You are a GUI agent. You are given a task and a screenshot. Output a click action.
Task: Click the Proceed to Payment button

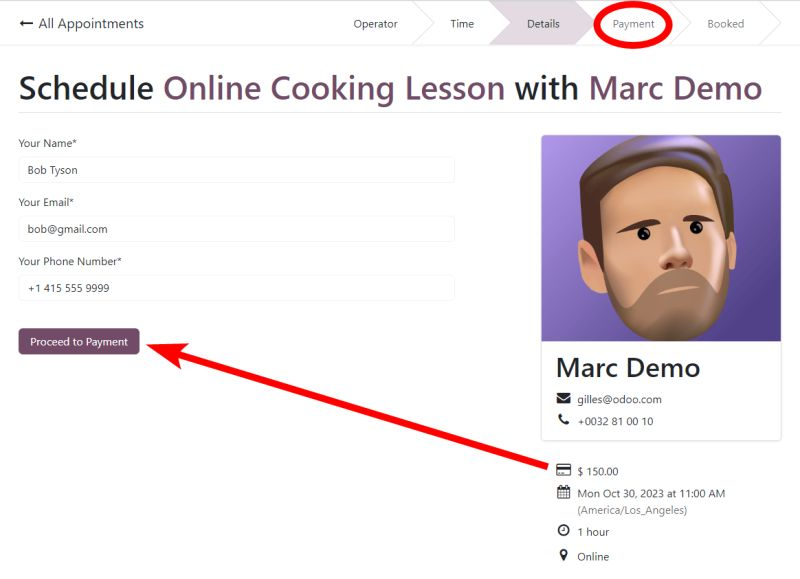pos(79,341)
